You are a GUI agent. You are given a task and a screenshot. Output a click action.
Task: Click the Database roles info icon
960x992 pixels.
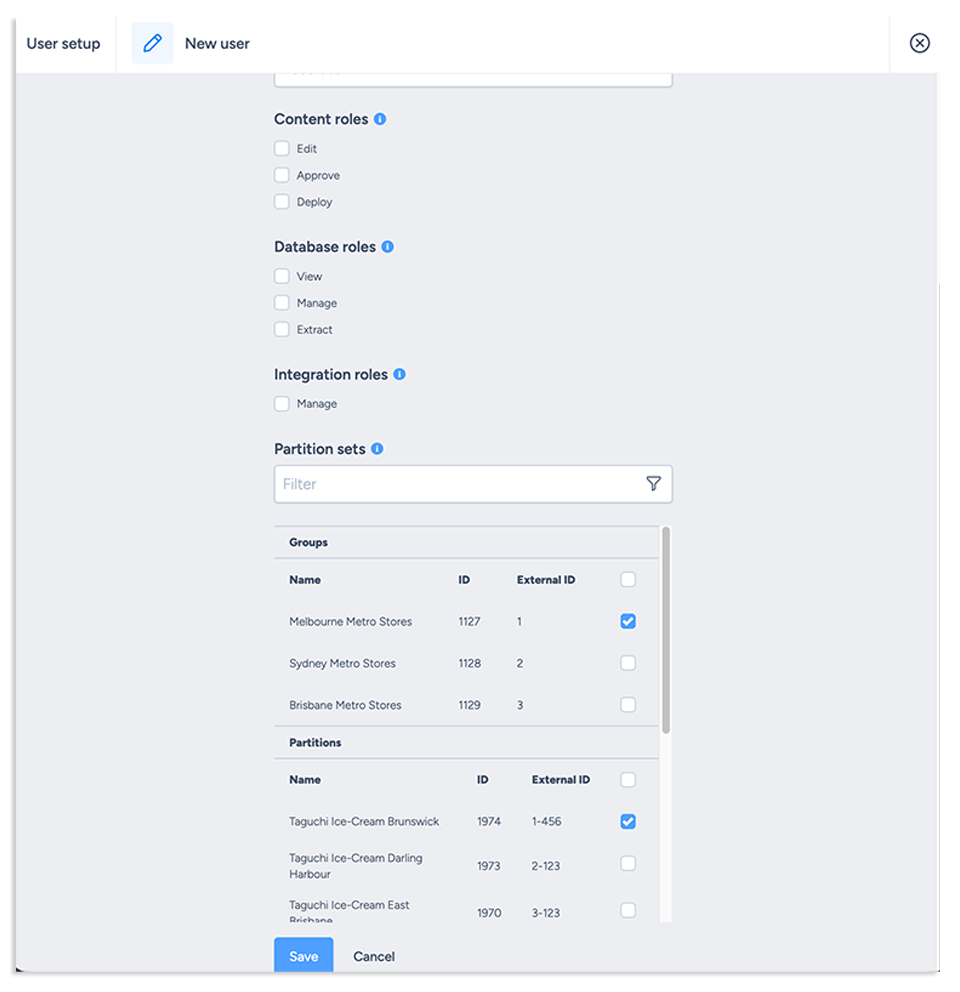388,247
